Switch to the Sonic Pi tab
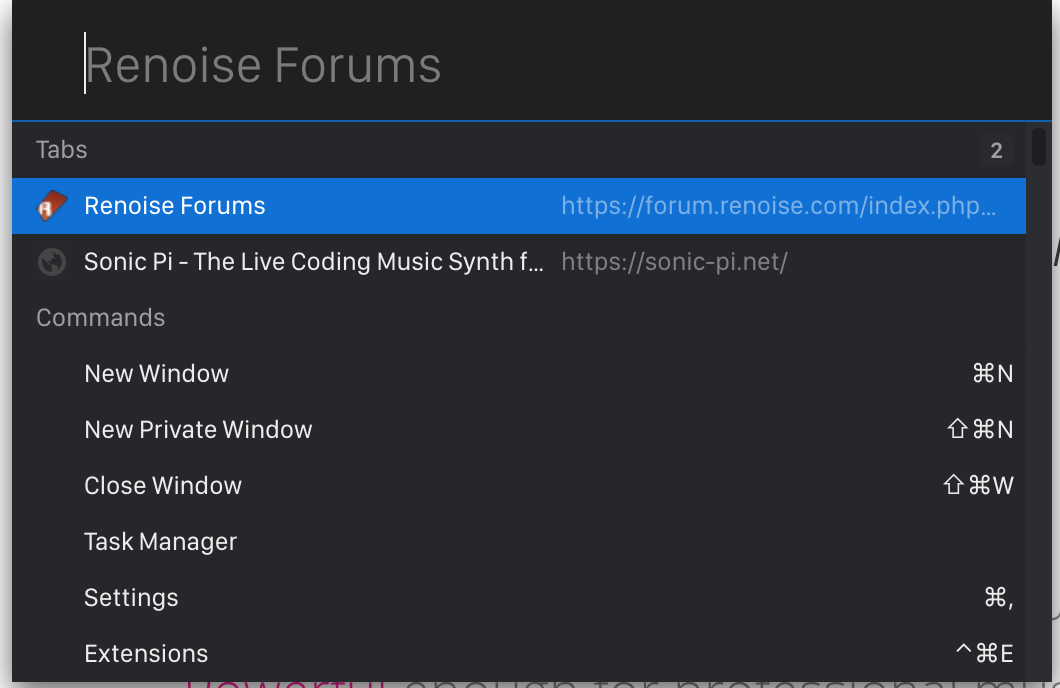Viewport: 1060px width, 688px height. coord(519,262)
